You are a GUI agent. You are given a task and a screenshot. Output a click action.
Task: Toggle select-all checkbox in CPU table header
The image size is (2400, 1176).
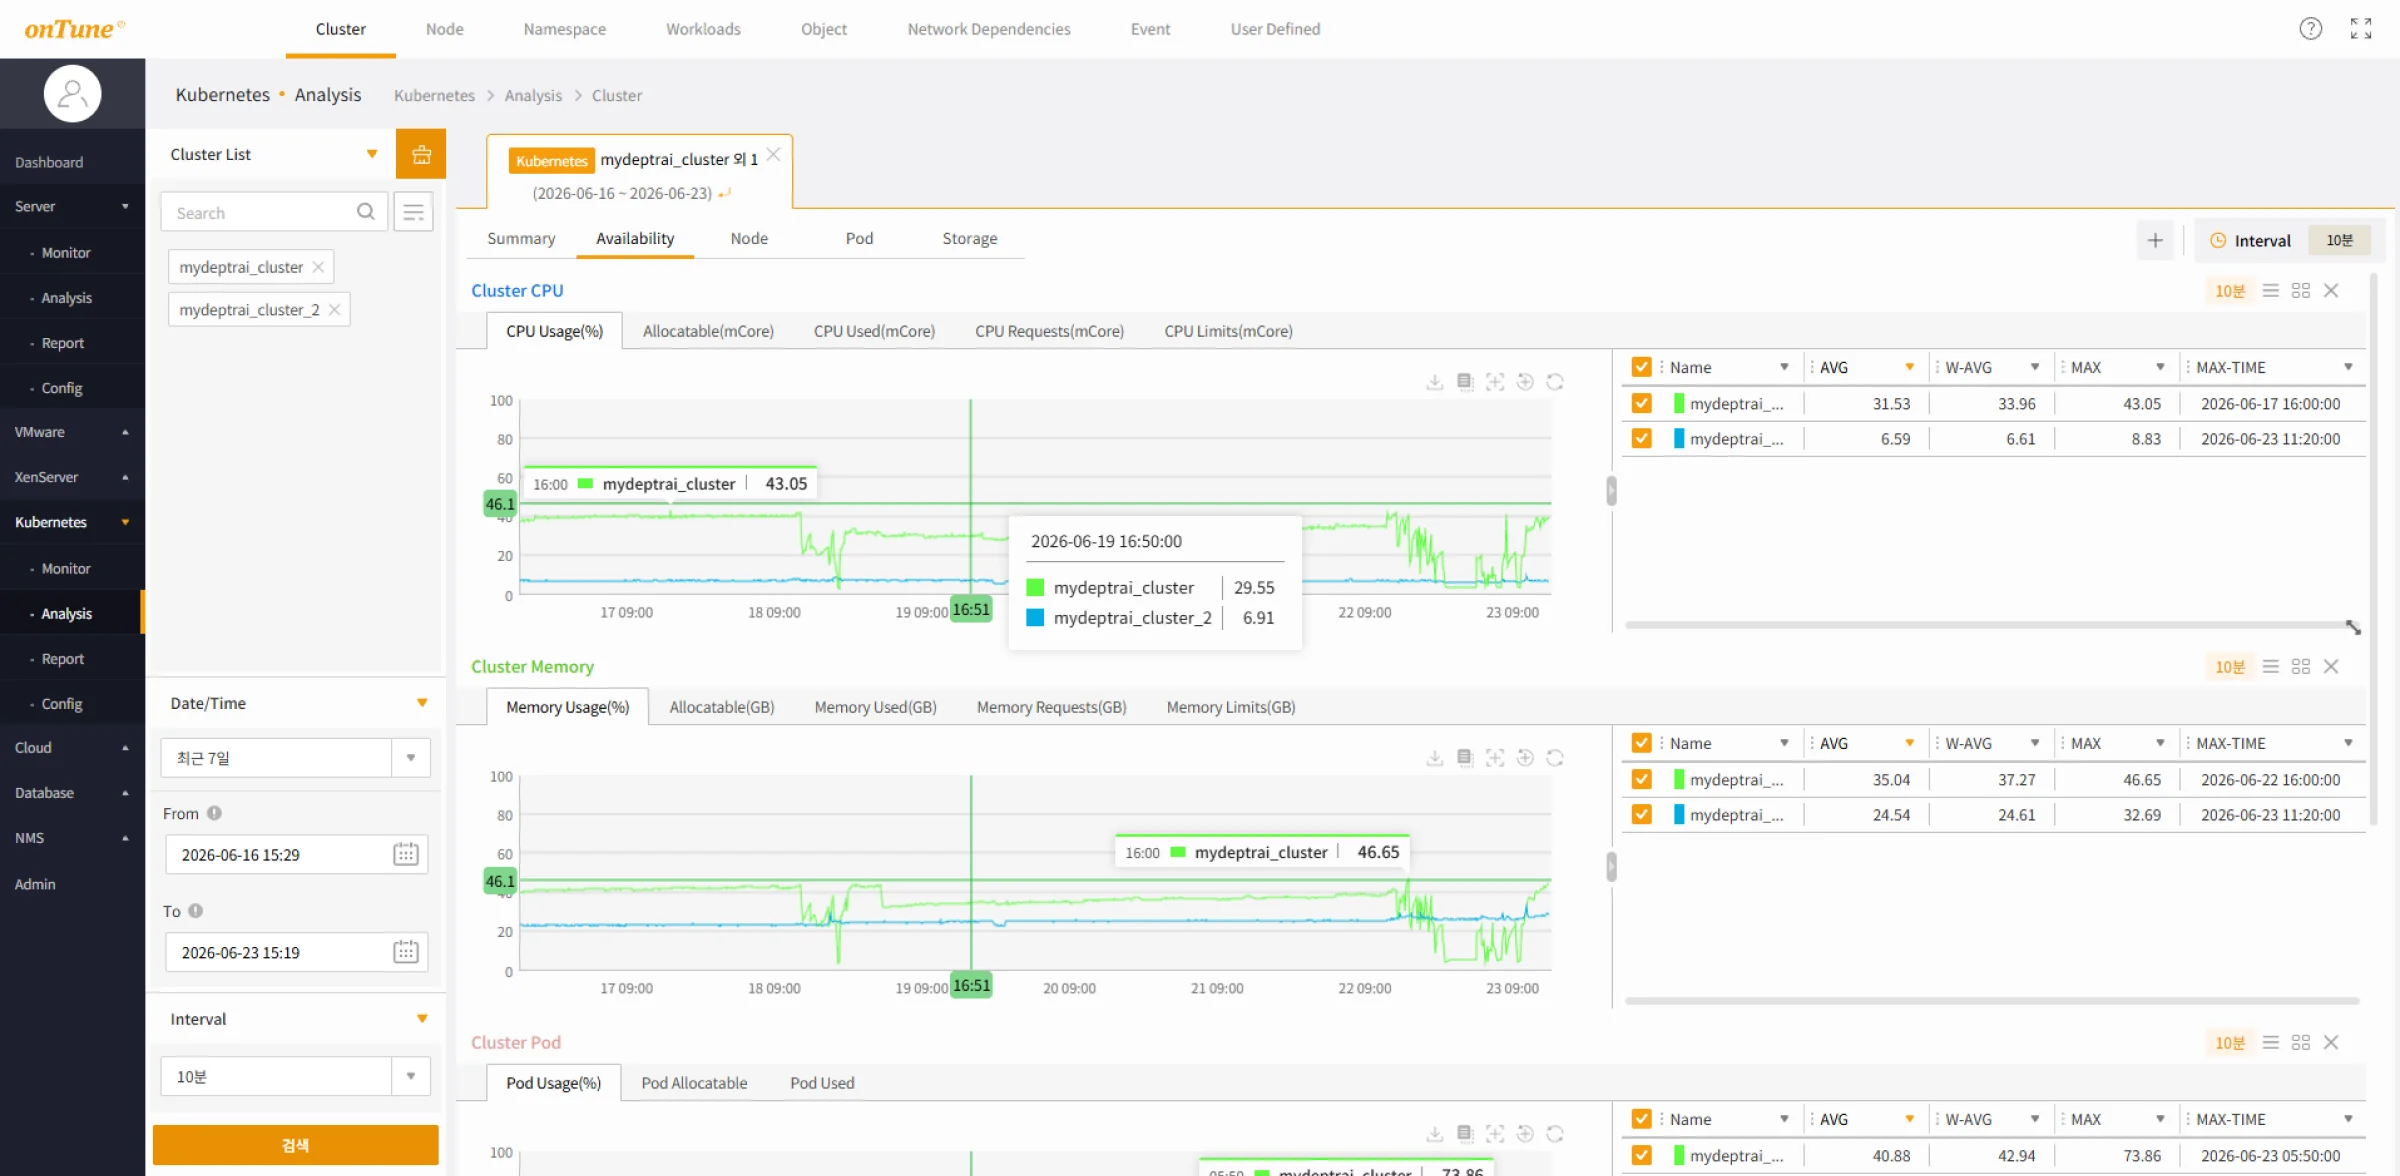pos(1641,367)
